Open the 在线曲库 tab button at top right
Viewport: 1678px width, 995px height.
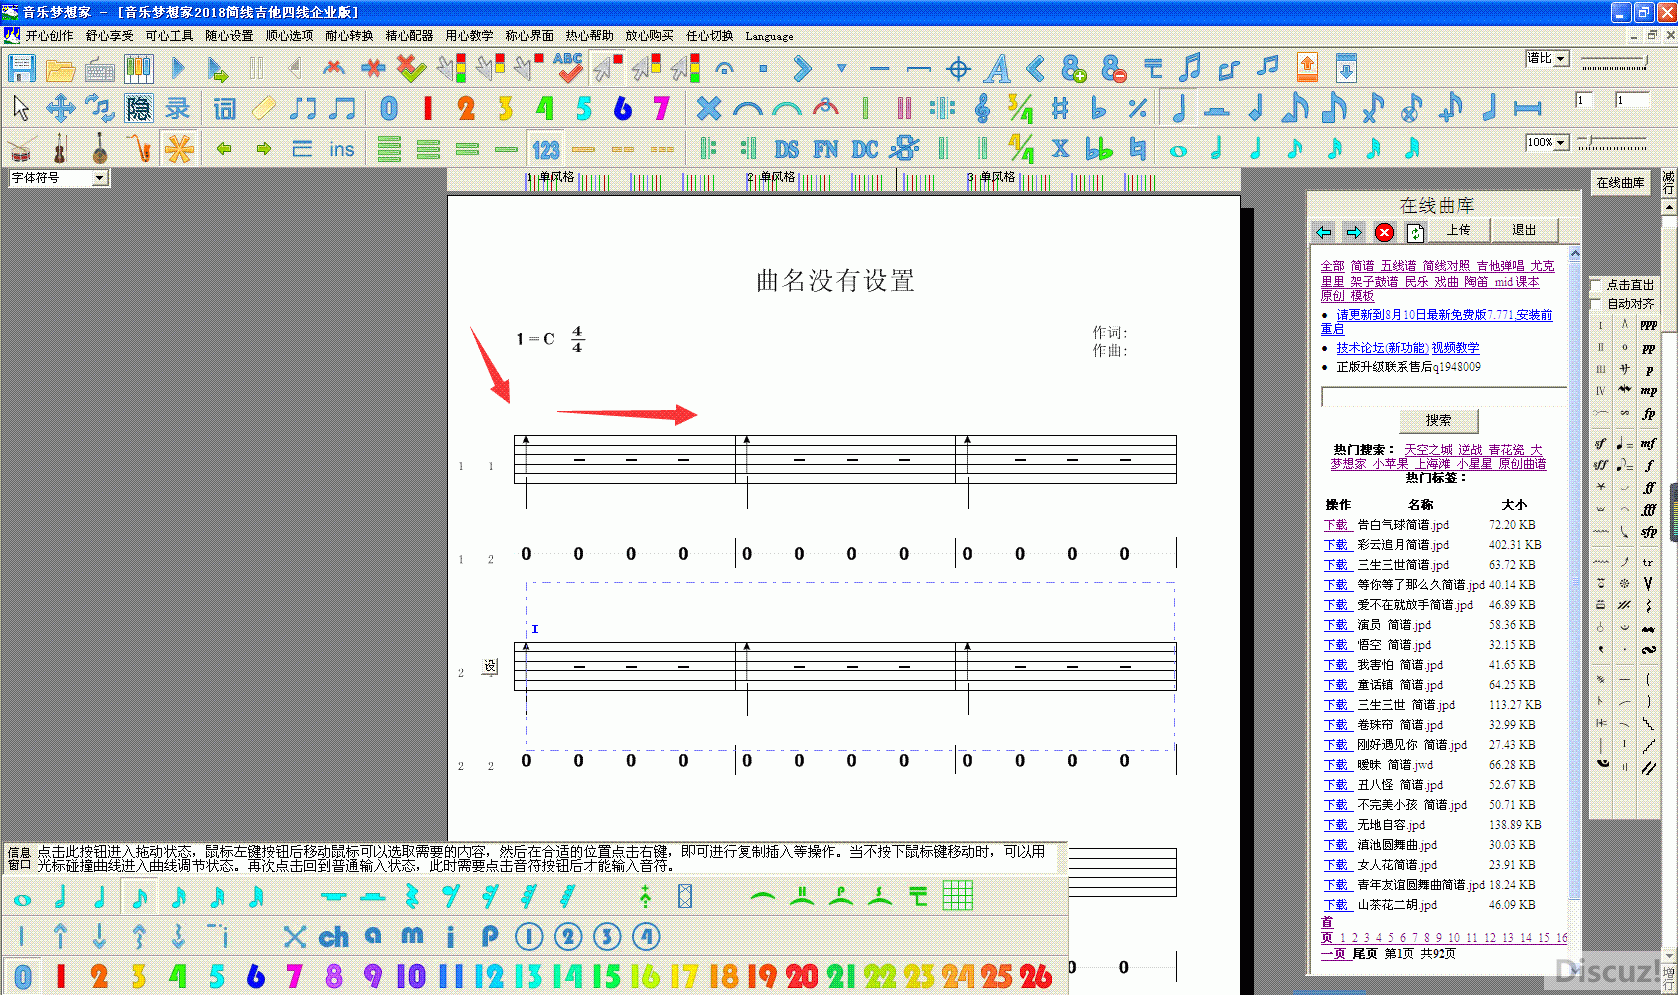point(1620,182)
